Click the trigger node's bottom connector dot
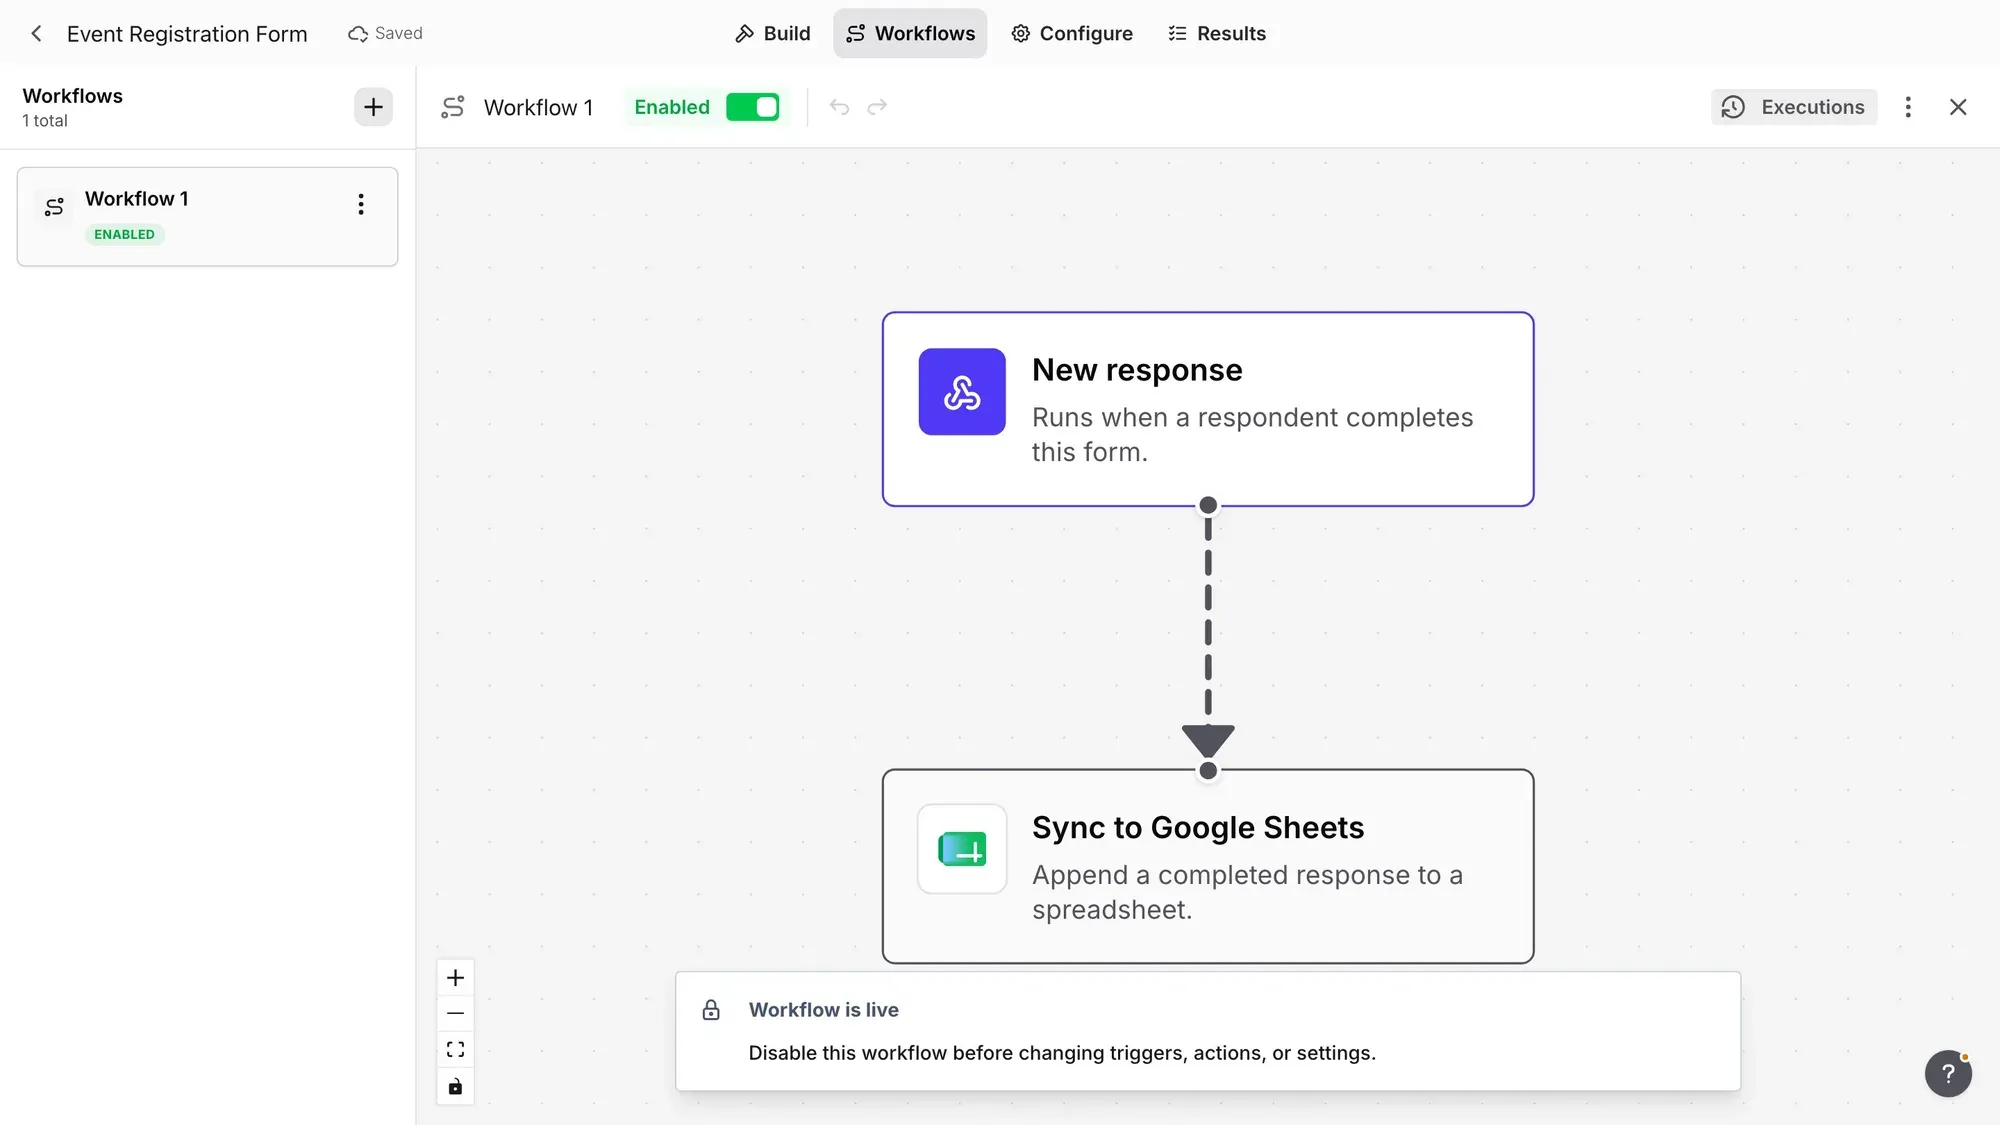Screen dimensions: 2000x1125 pos(1208,505)
